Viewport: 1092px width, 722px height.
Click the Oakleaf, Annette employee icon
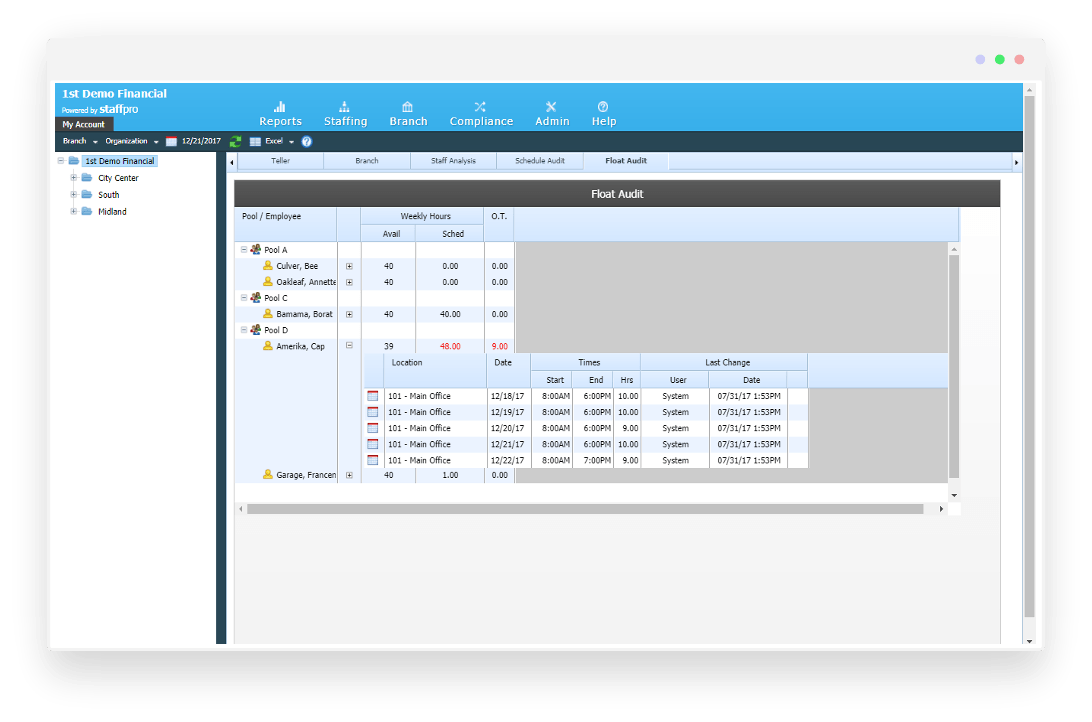(267, 281)
